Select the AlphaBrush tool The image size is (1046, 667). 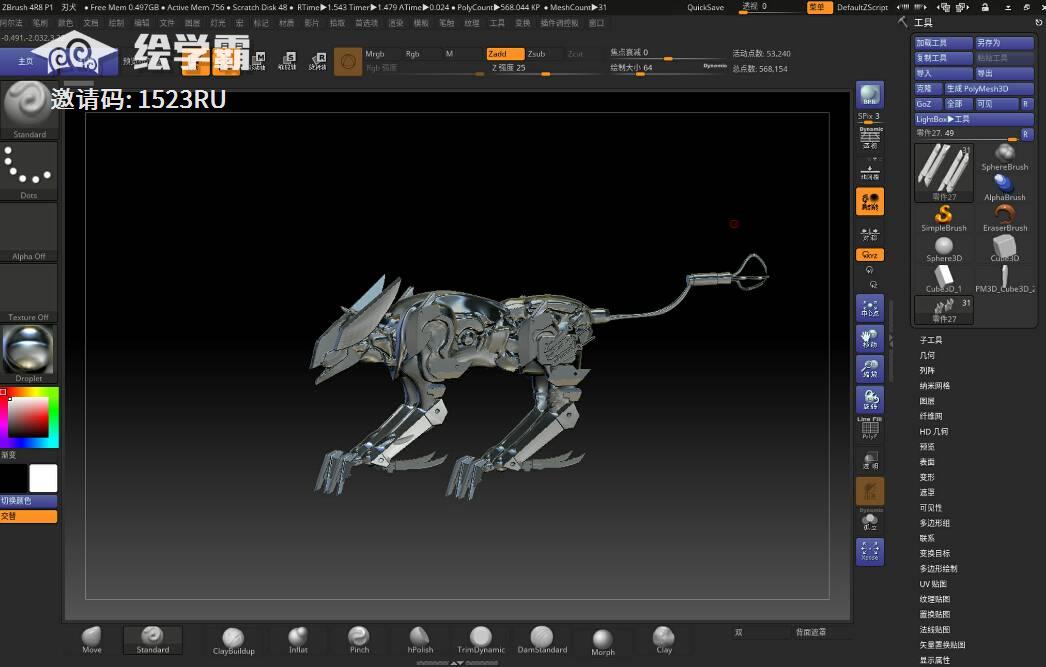[1004, 188]
